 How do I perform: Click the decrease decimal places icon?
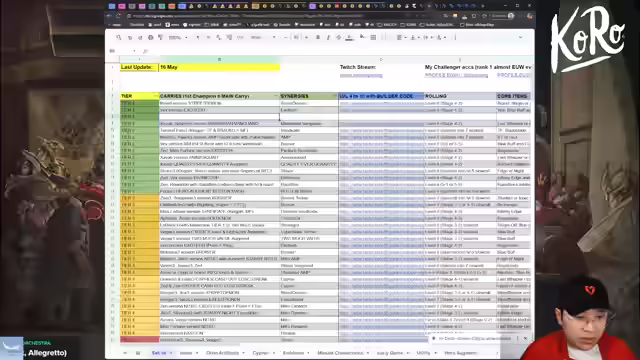(x=218, y=37)
